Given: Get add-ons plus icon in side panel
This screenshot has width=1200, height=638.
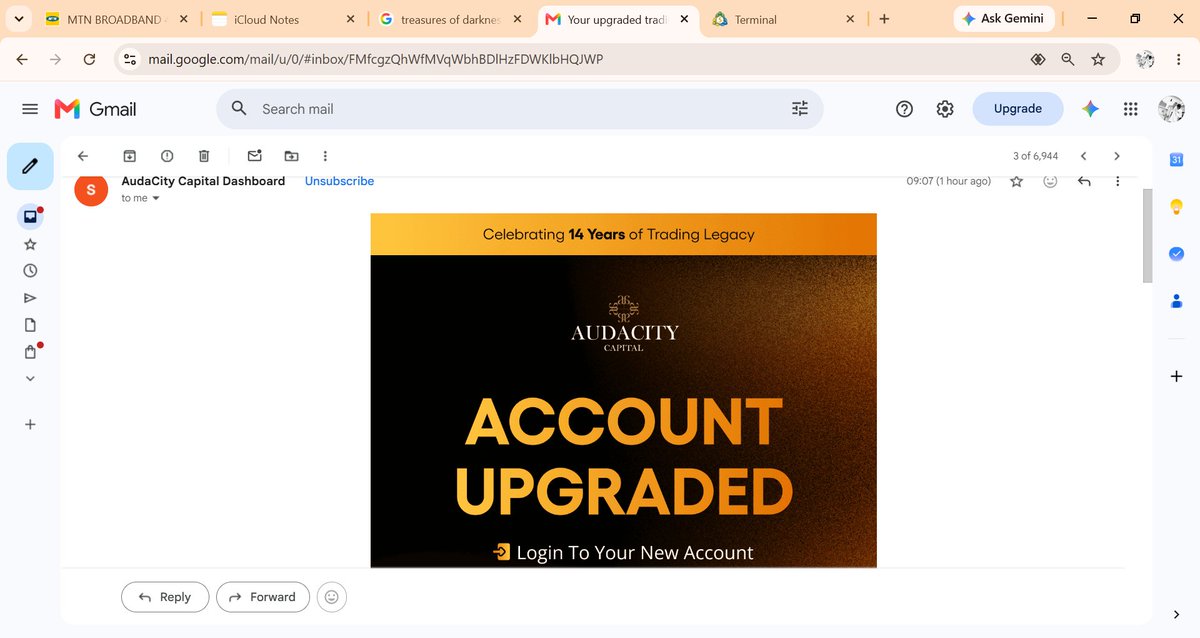Looking at the screenshot, I should (x=1176, y=376).
